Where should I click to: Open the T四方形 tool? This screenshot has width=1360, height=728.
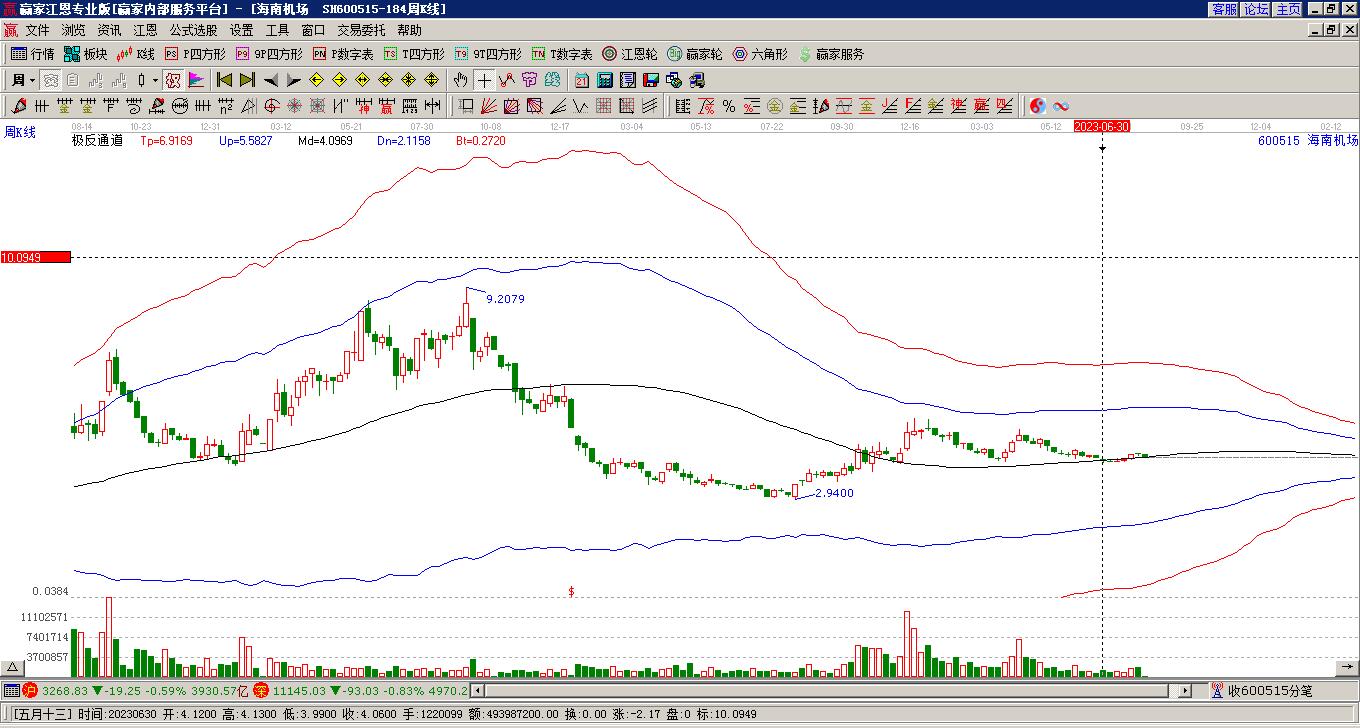click(414, 54)
